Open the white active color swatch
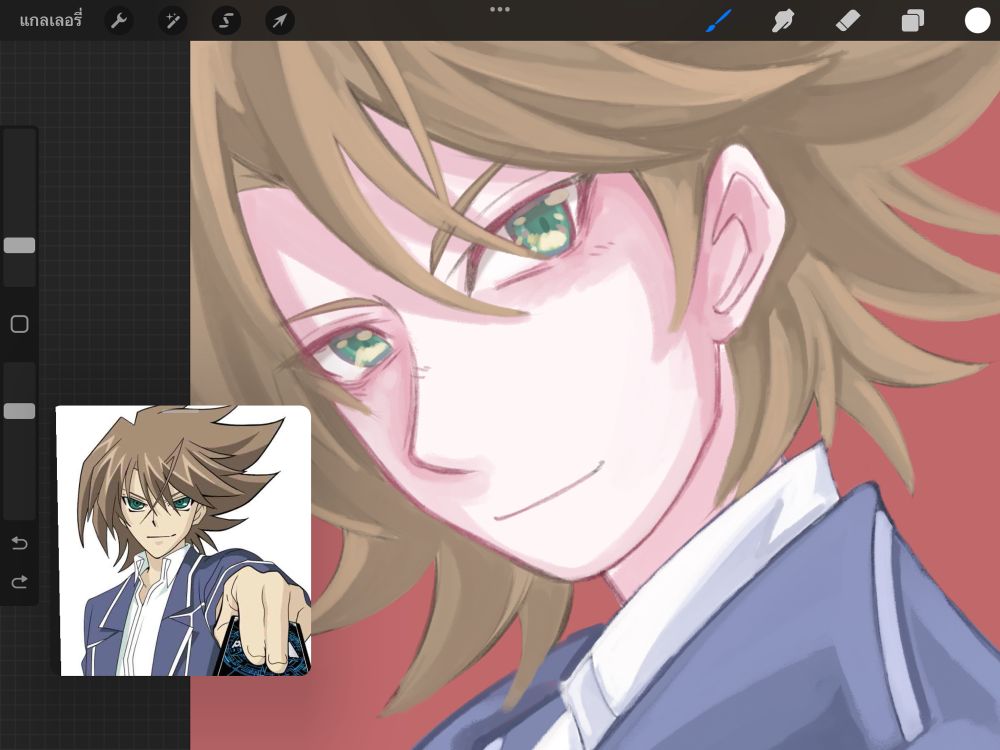The image size is (1000, 750). 977,20
